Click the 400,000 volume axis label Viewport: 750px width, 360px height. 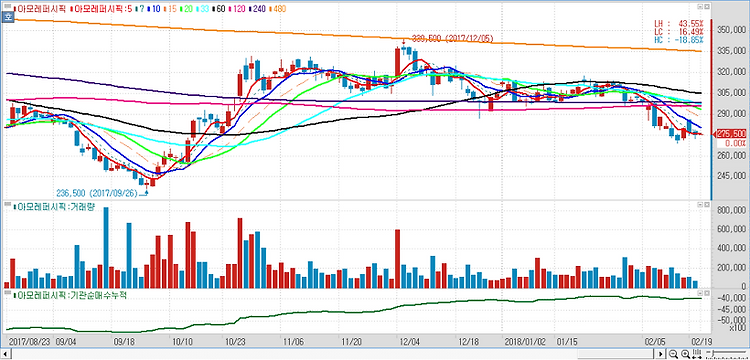(731, 249)
